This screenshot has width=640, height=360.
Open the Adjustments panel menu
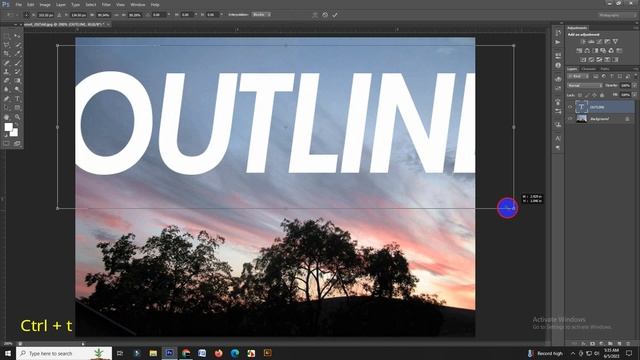click(x=636, y=28)
